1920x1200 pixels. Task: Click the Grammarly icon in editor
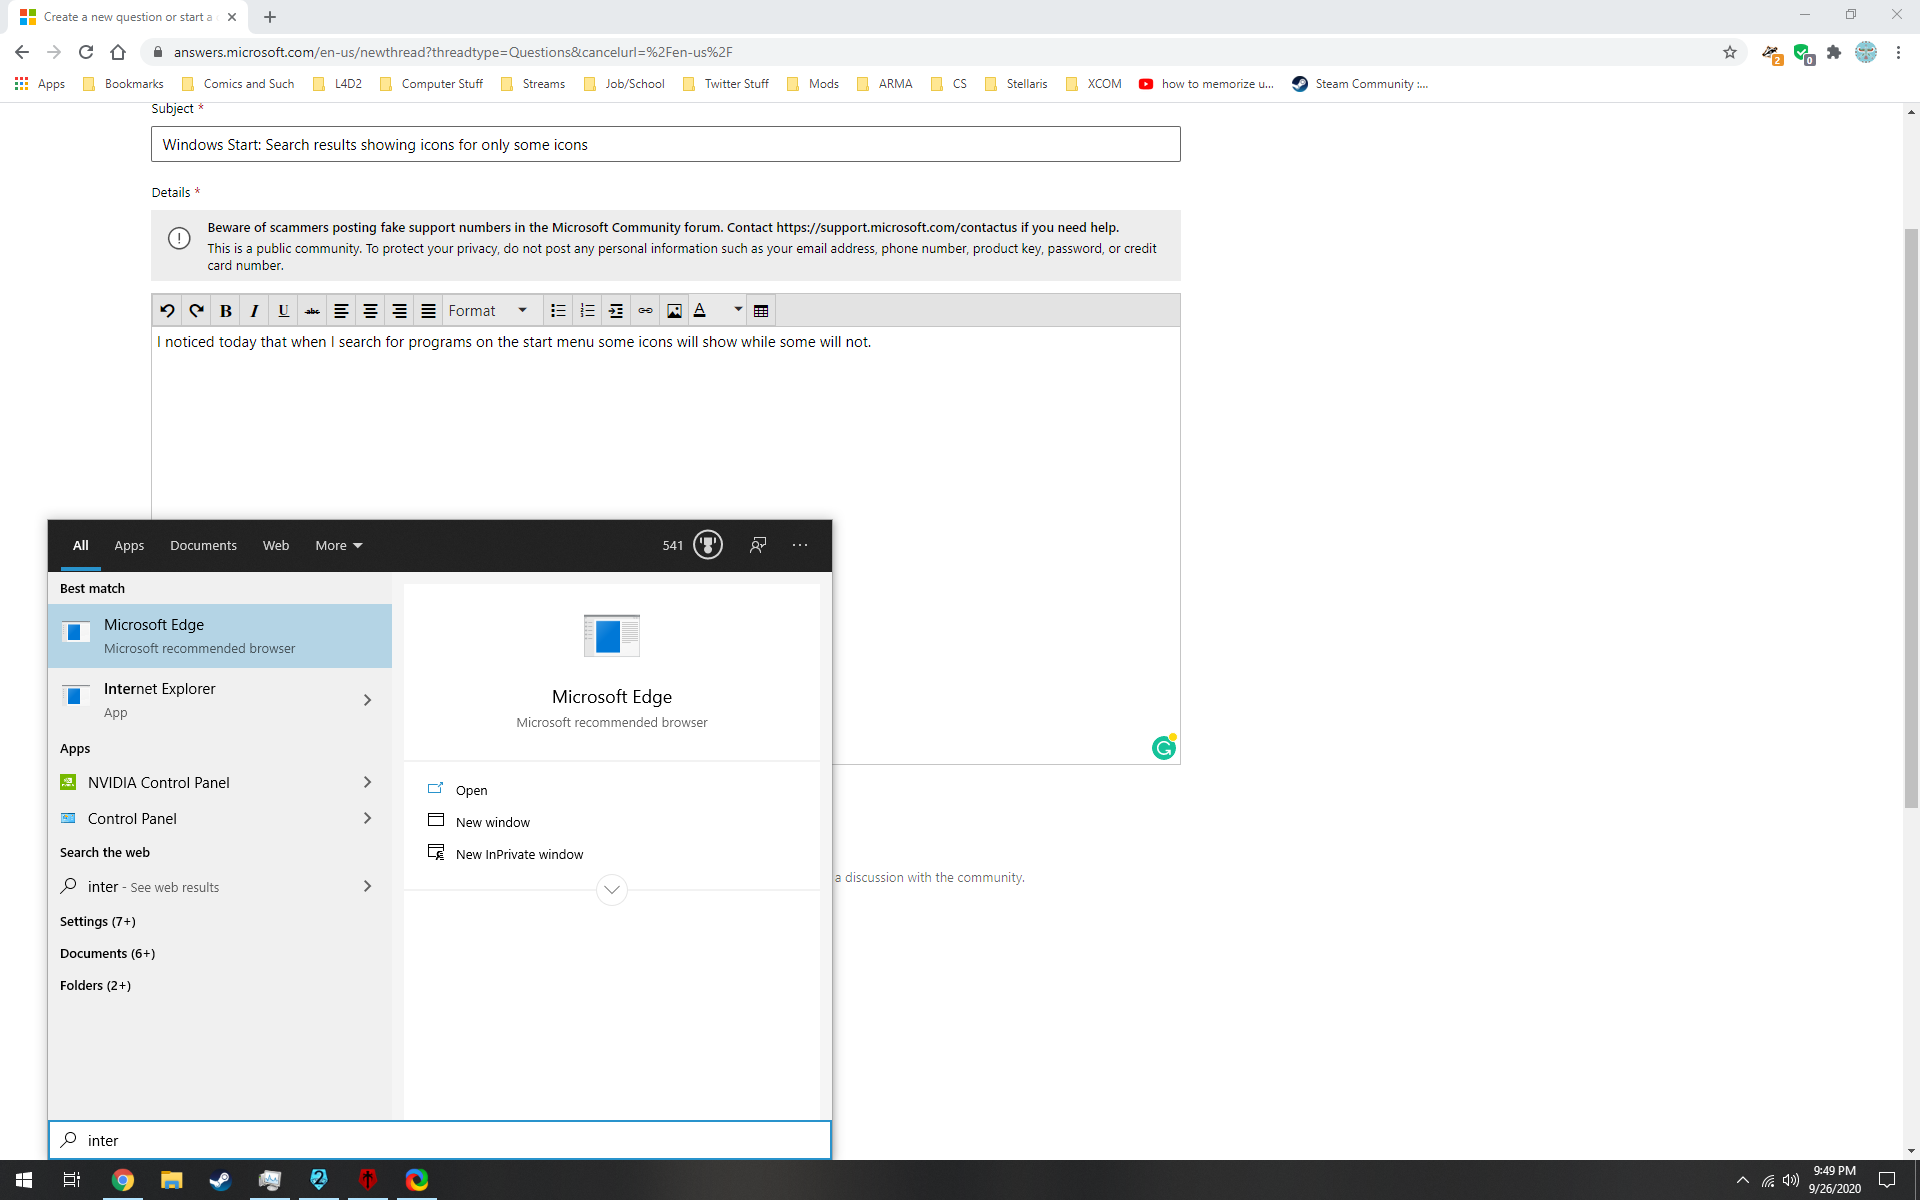click(x=1164, y=747)
